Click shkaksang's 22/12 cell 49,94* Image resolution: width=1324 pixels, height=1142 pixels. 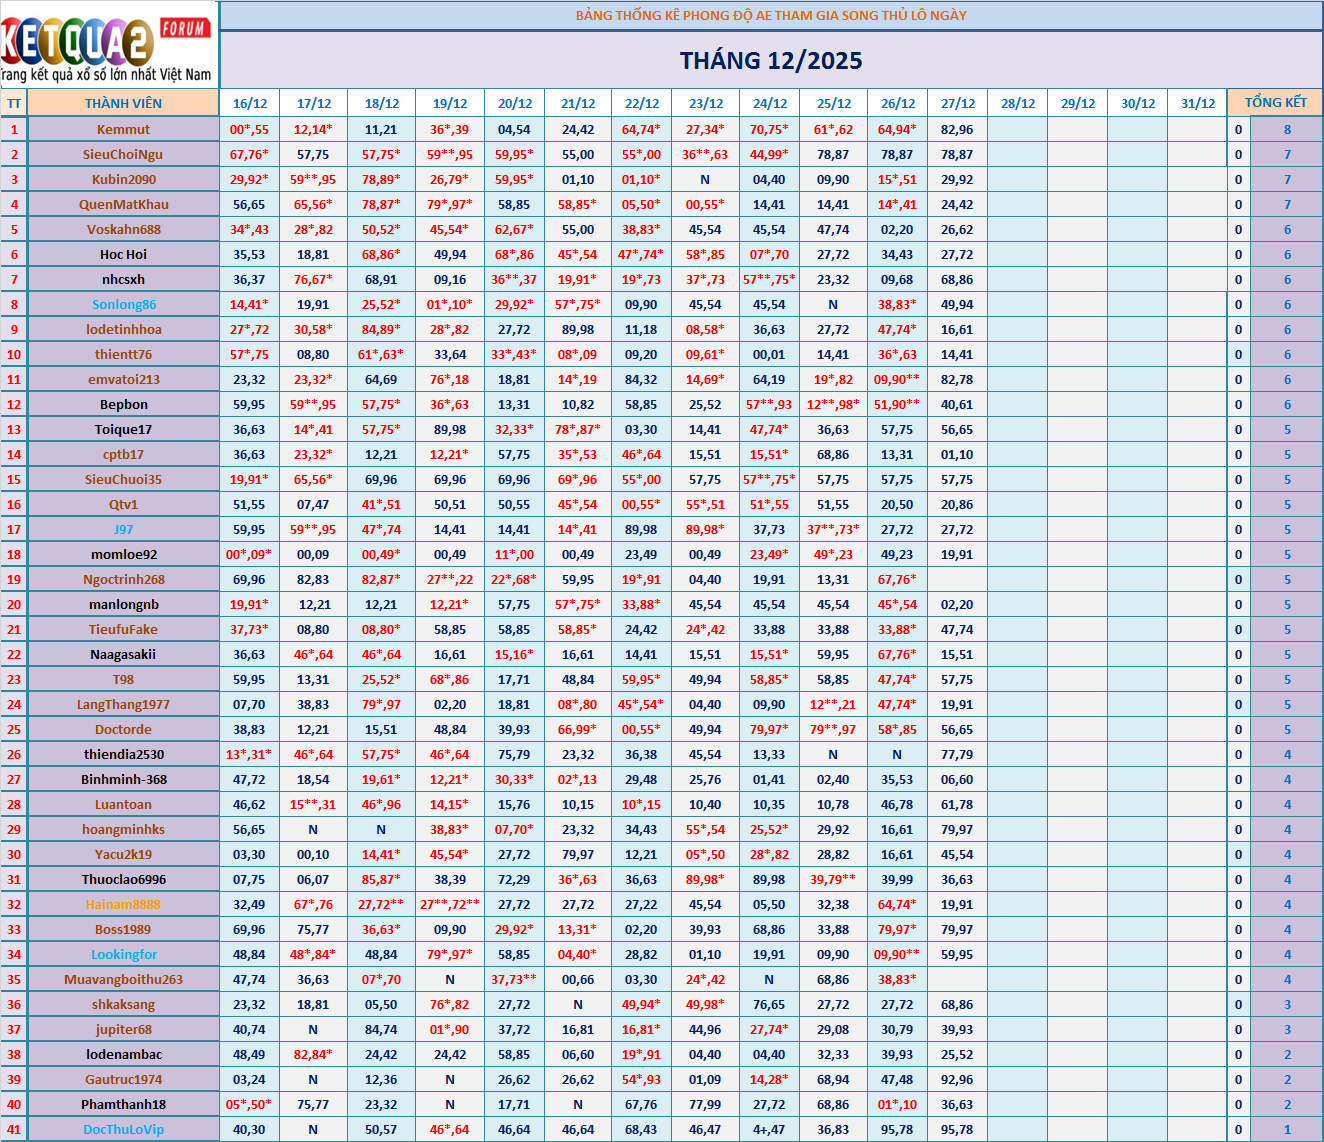tap(642, 1004)
